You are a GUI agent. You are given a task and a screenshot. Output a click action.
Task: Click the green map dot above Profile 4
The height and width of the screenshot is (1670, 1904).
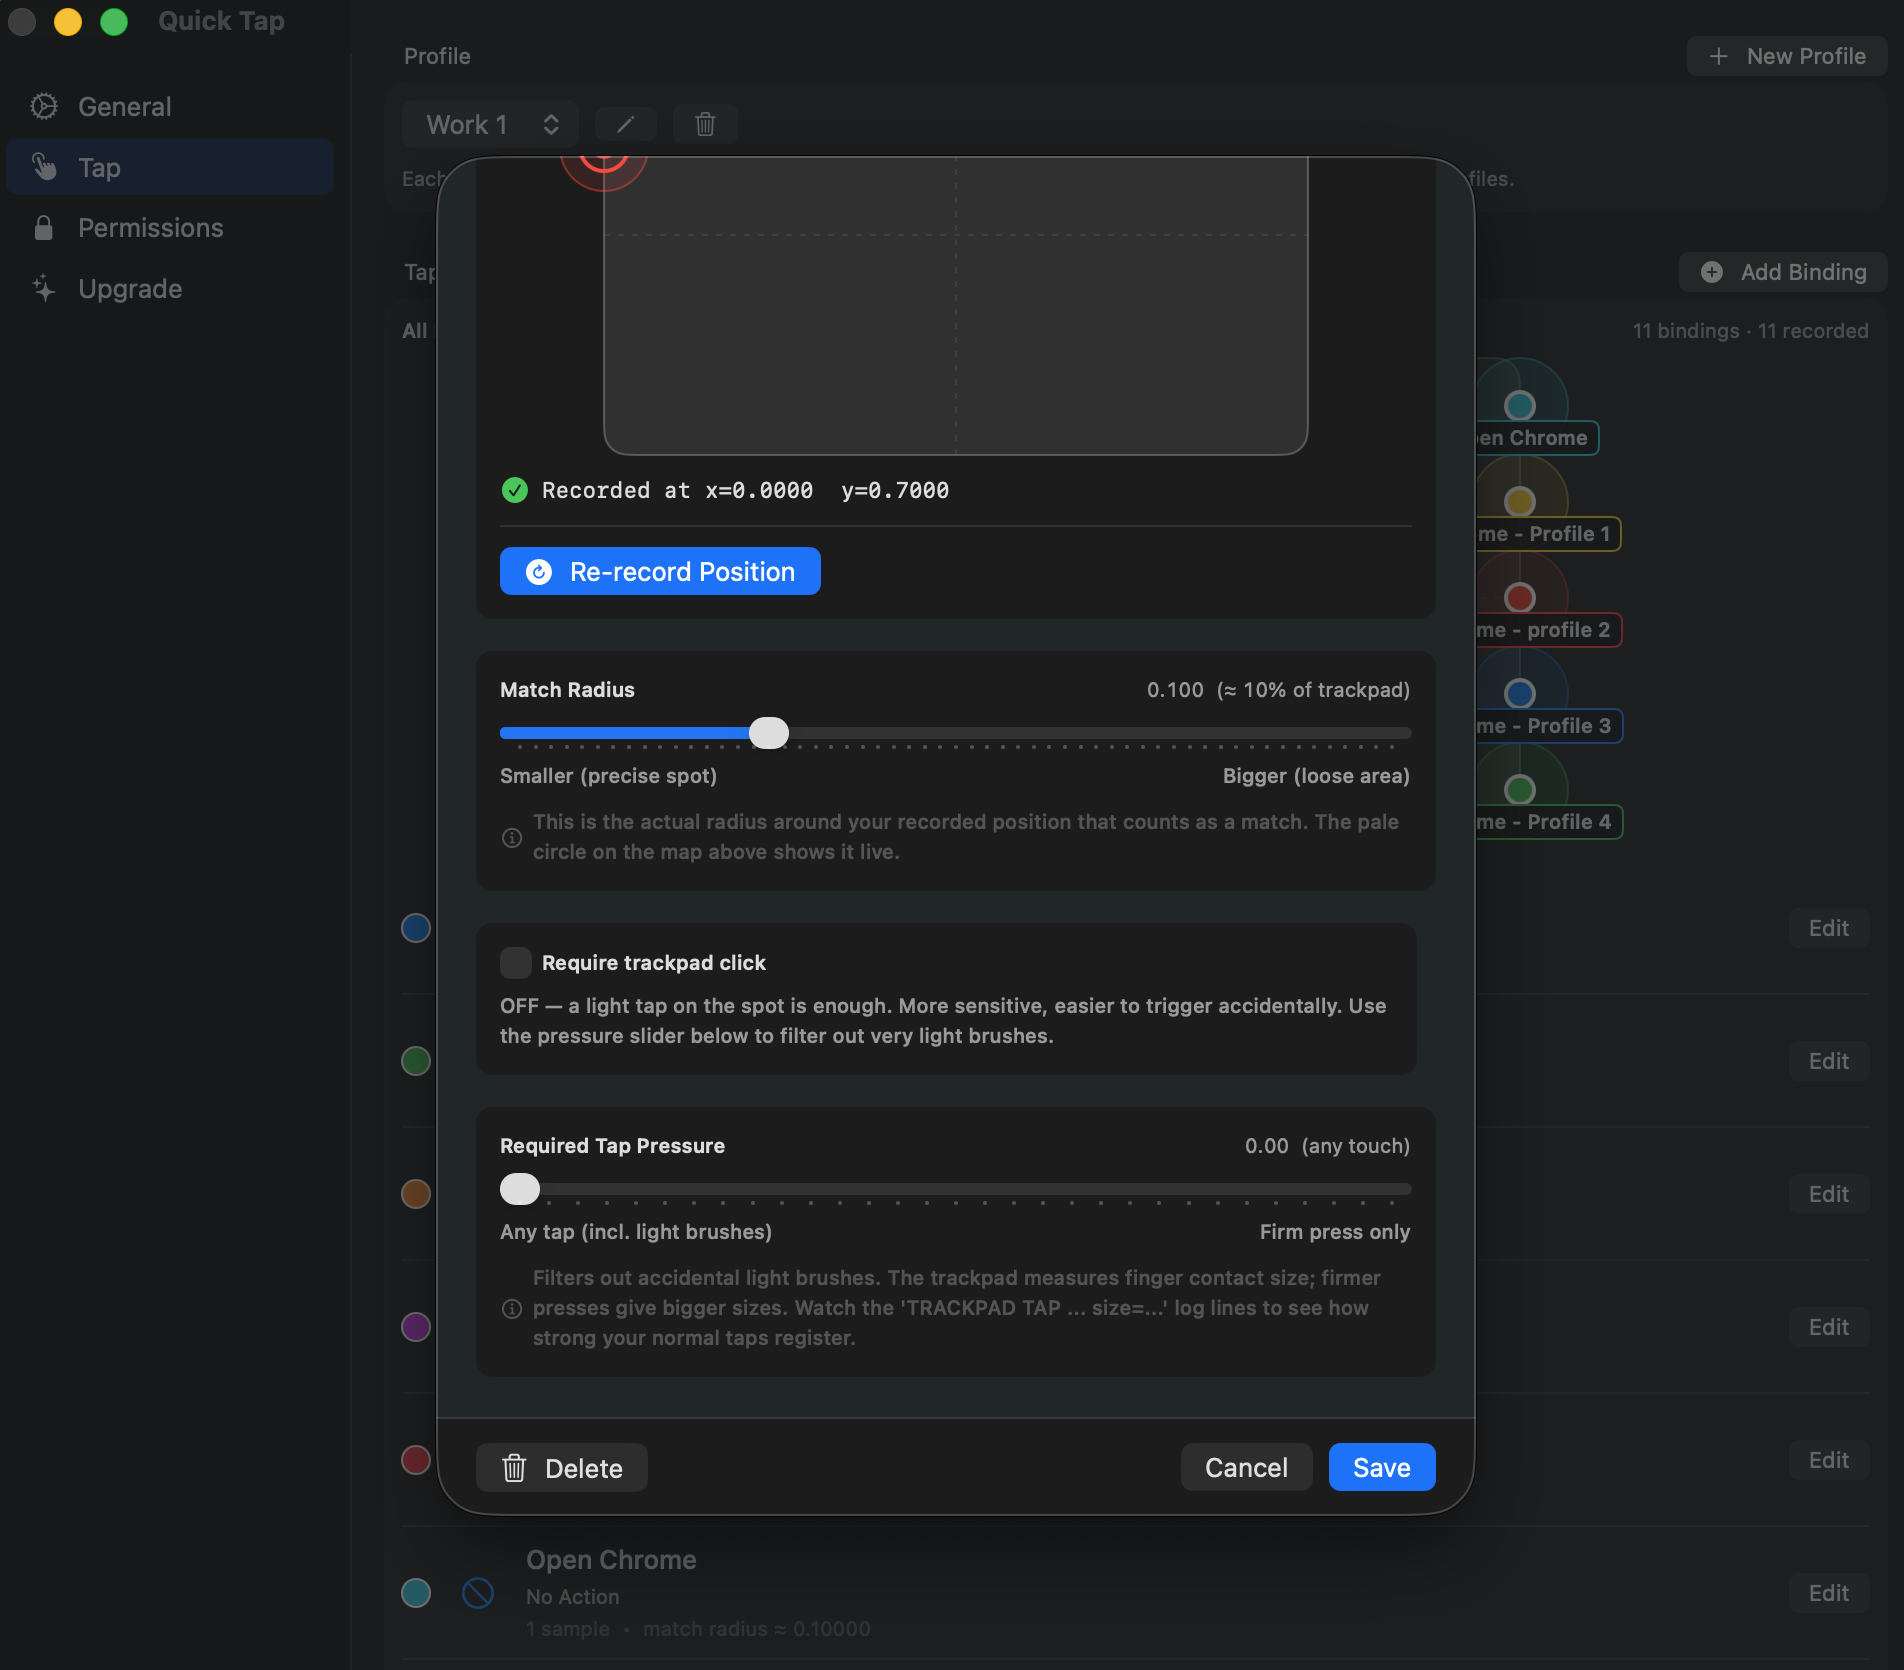pyautogui.click(x=1520, y=789)
